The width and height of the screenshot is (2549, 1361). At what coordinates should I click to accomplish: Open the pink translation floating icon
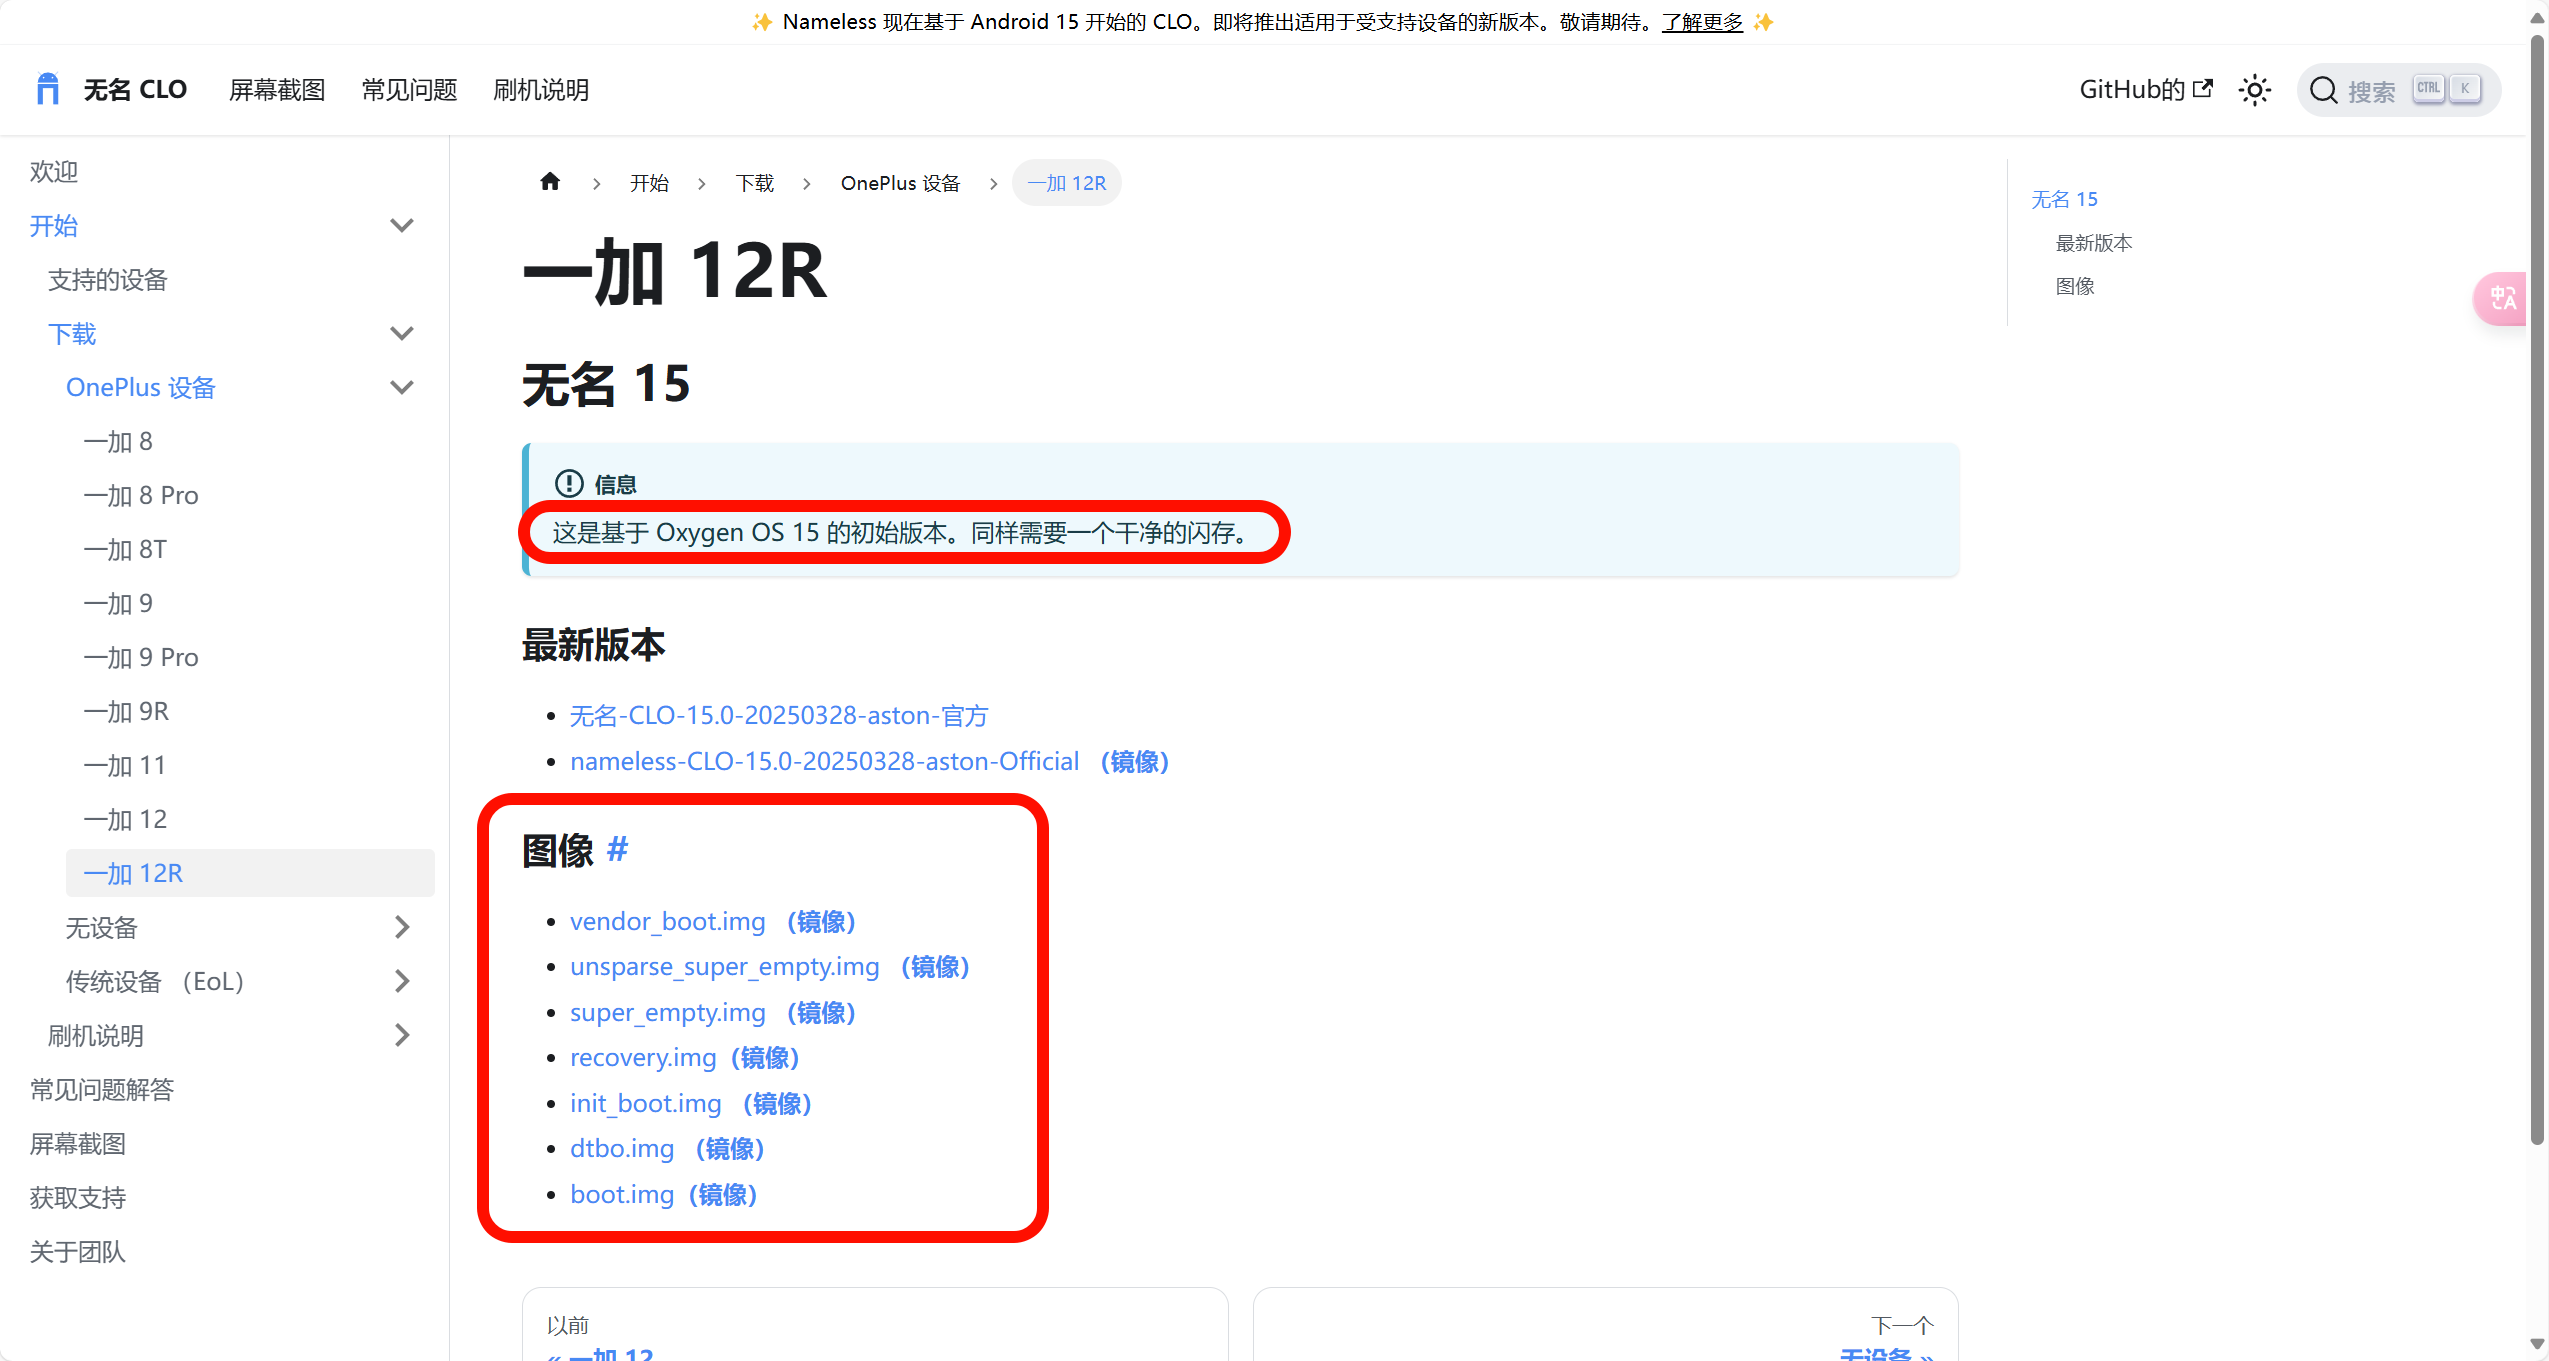(2502, 298)
